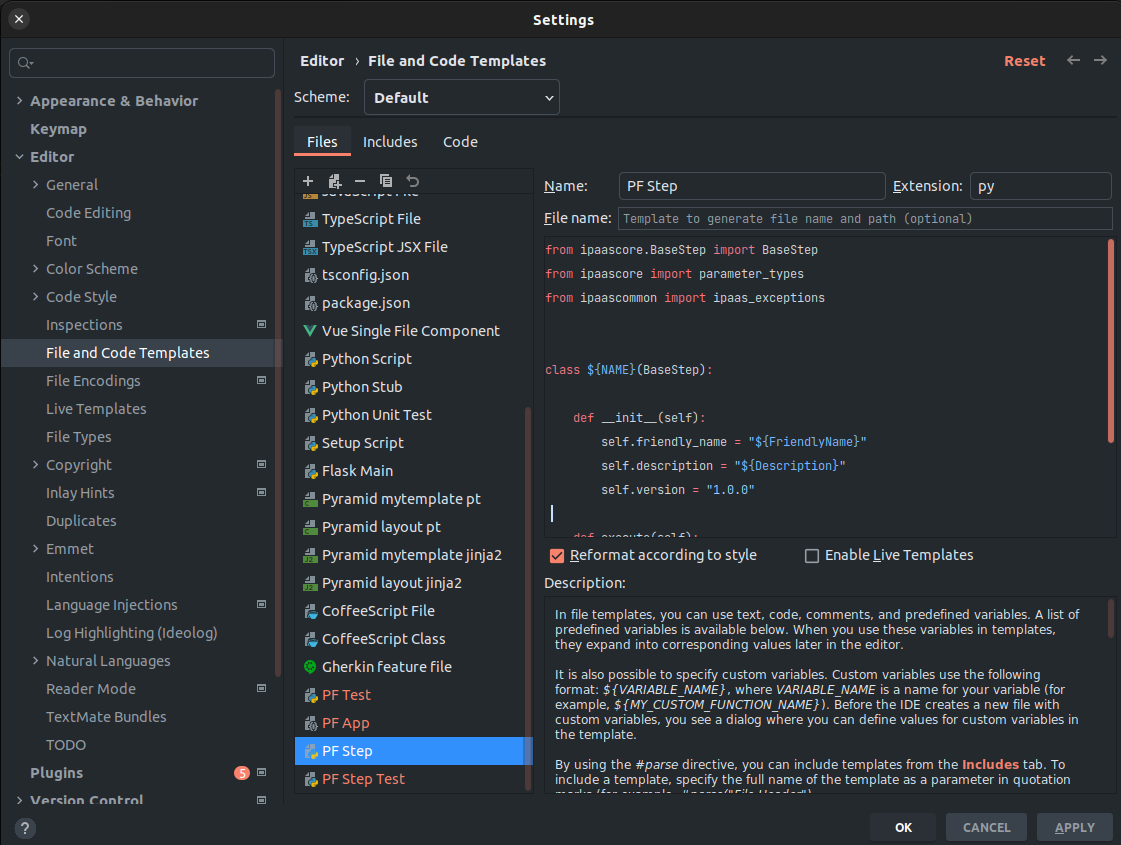The width and height of the screenshot is (1121, 845).
Task: Click the plus Create Template icon
Action: click(308, 181)
